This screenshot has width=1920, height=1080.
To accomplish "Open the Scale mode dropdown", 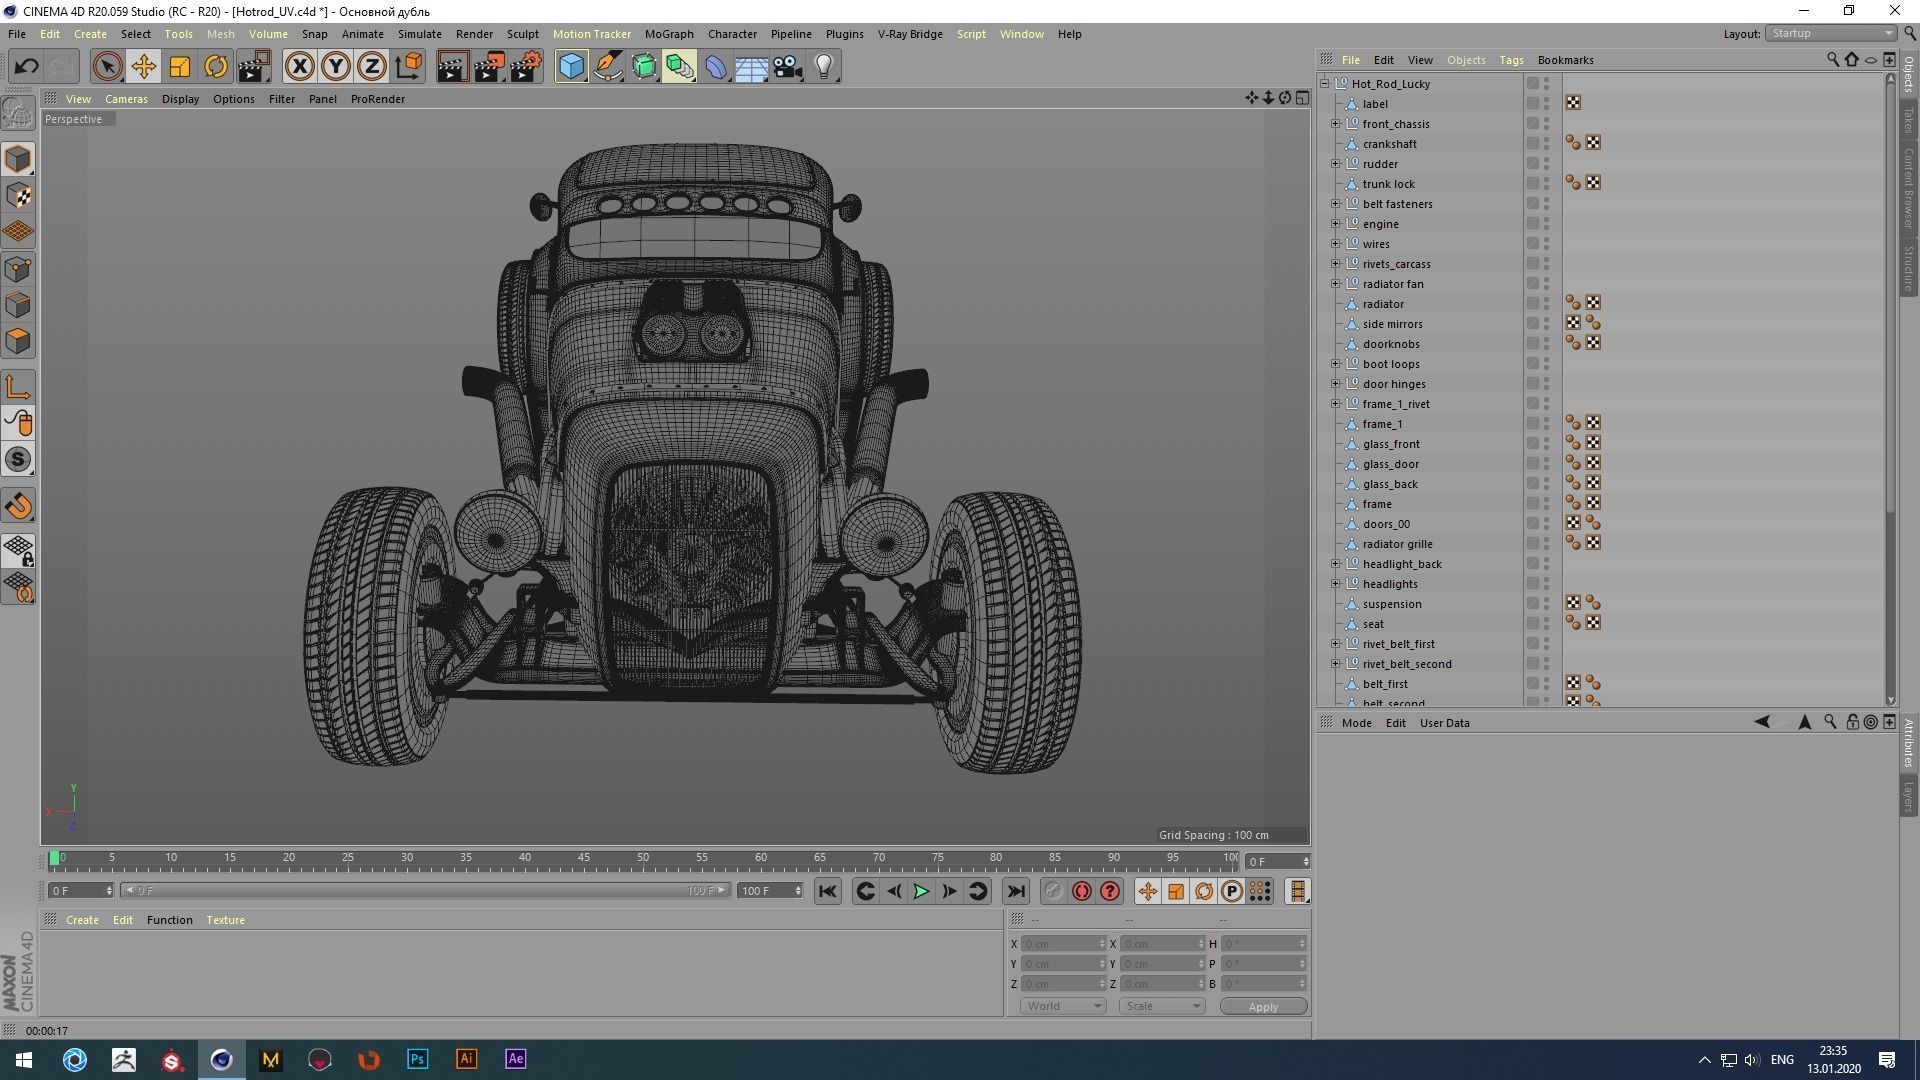I will pyautogui.click(x=1162, y=1006).
